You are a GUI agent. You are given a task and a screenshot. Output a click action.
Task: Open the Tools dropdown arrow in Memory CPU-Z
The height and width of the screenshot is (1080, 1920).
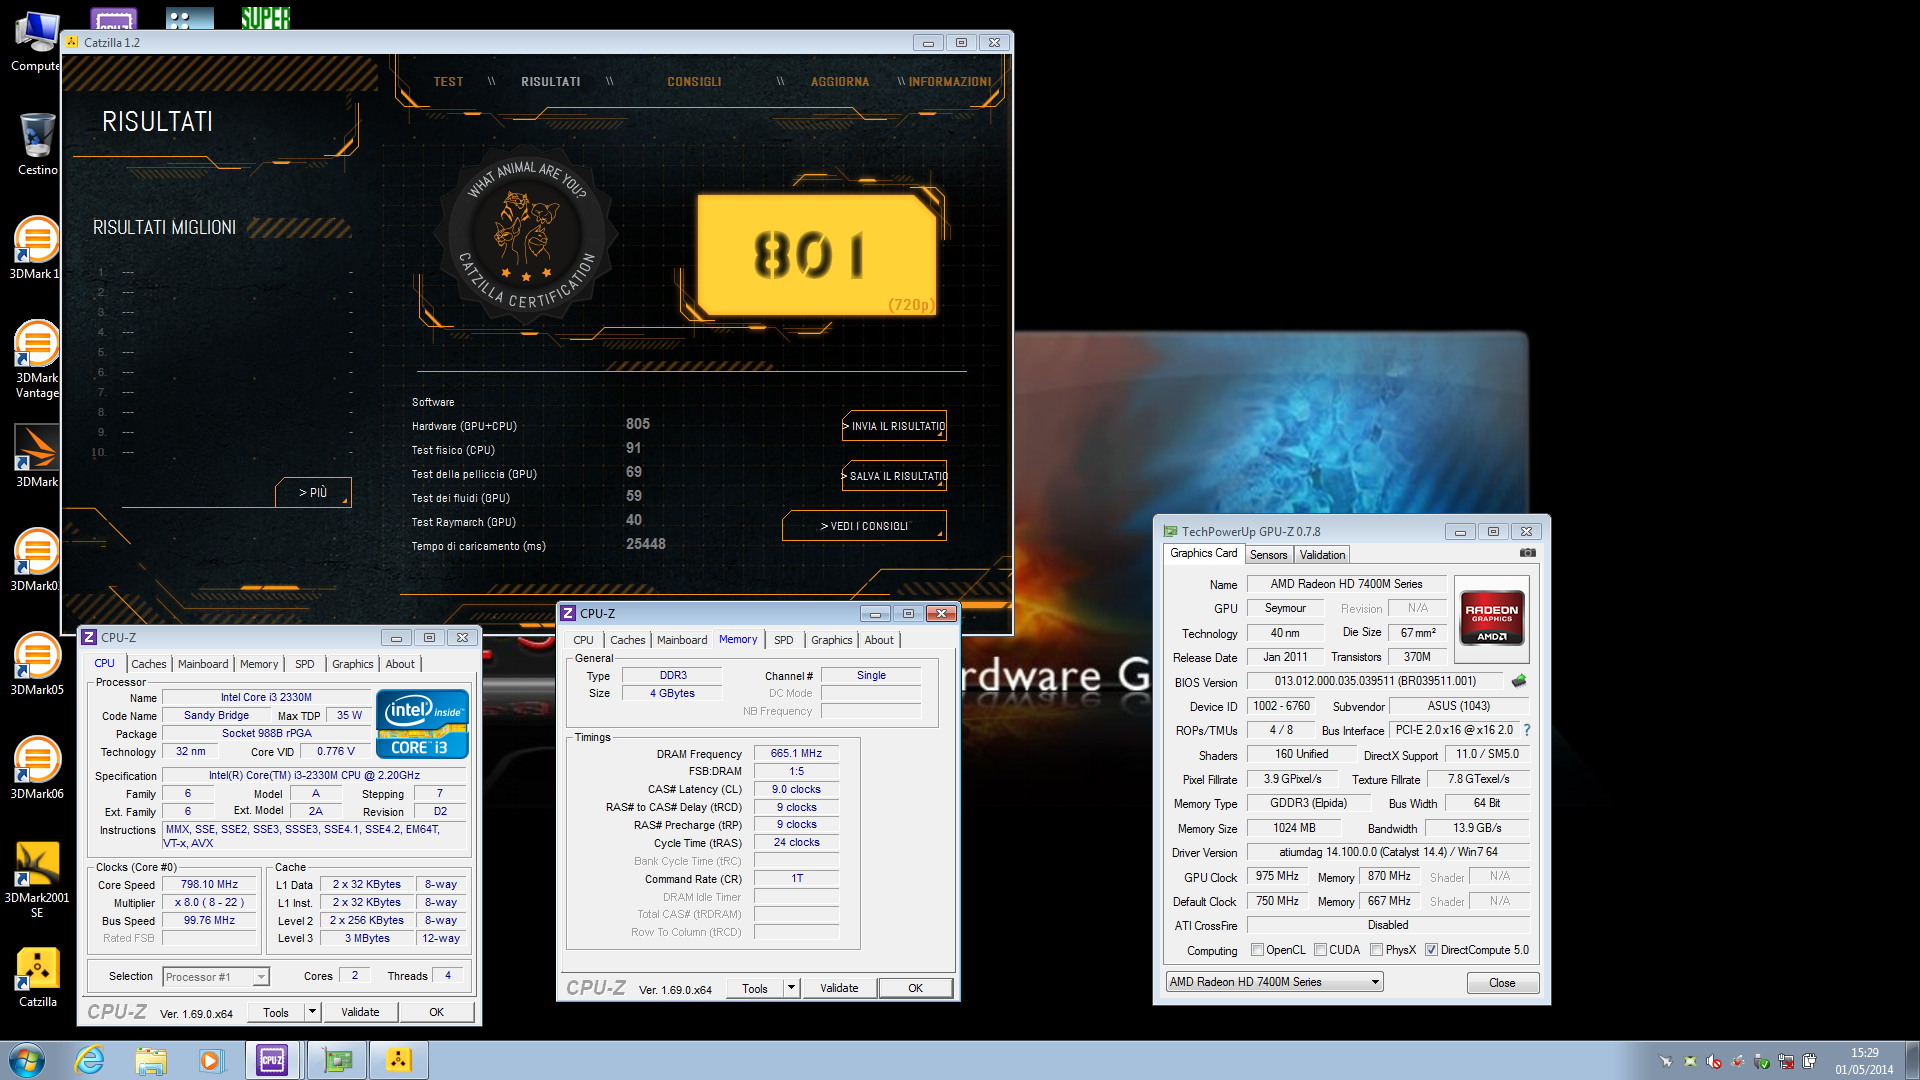coord(791,988)
